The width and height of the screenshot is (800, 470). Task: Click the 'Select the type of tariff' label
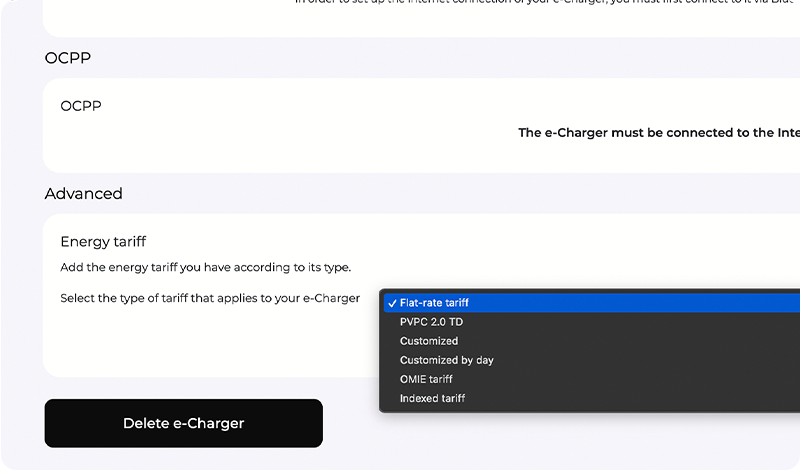210,298
